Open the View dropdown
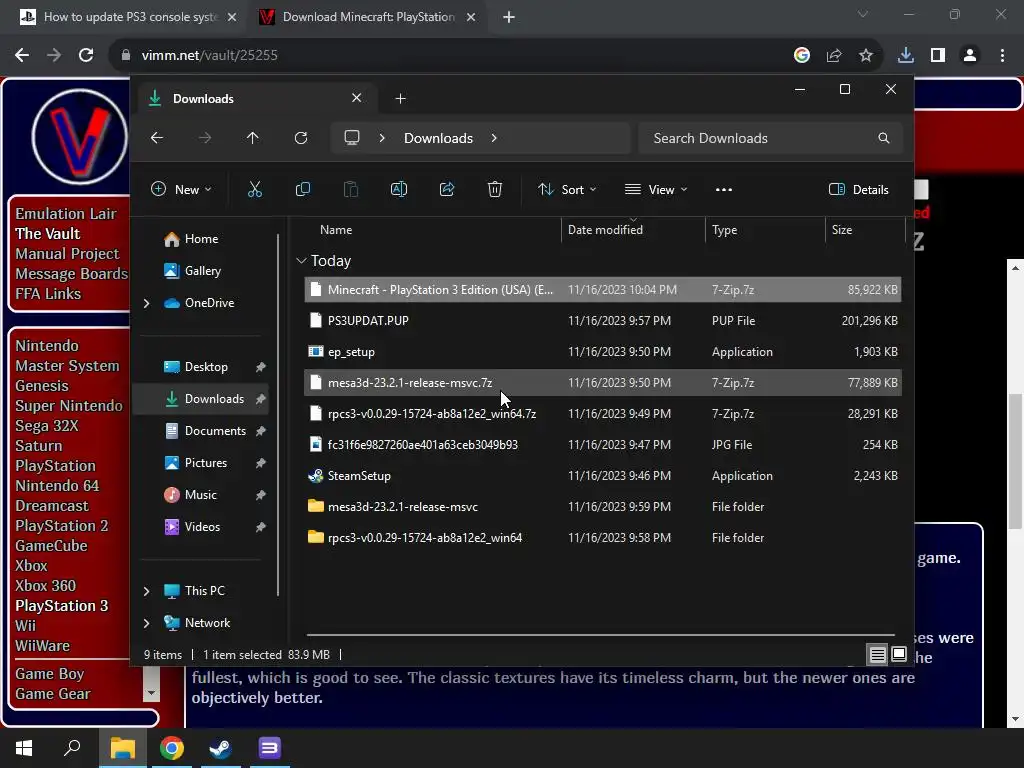Screen dimensions: 1024x768 pyautogui.click(x=656, y=189)
